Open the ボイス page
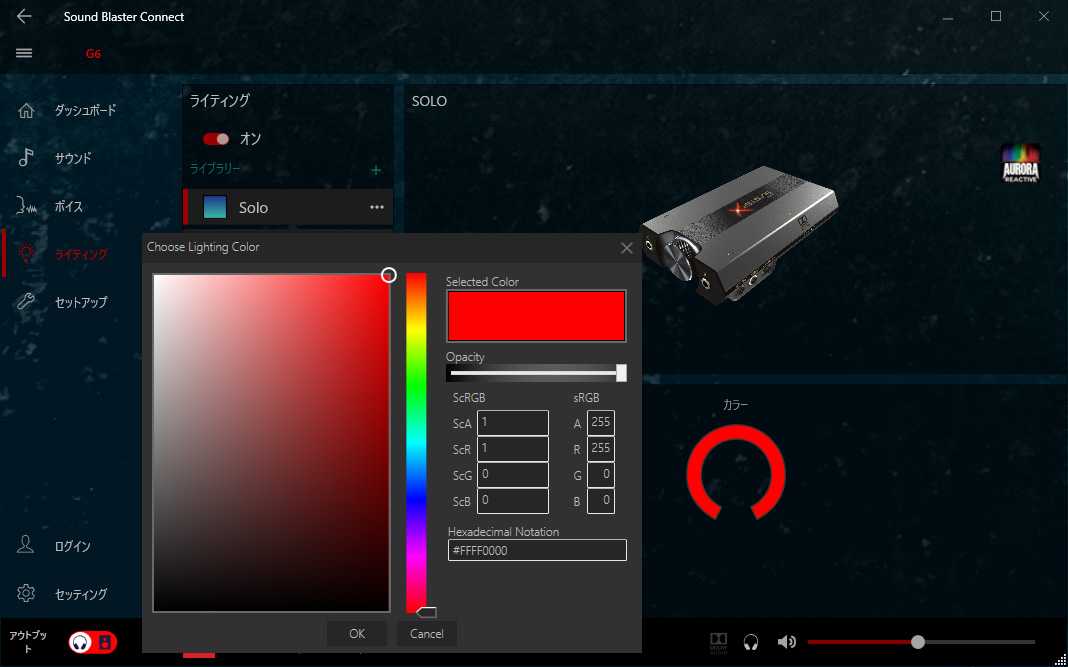The height and width of the screenshot is (667, 1068). pyautogui.click(x=67, y=206)
